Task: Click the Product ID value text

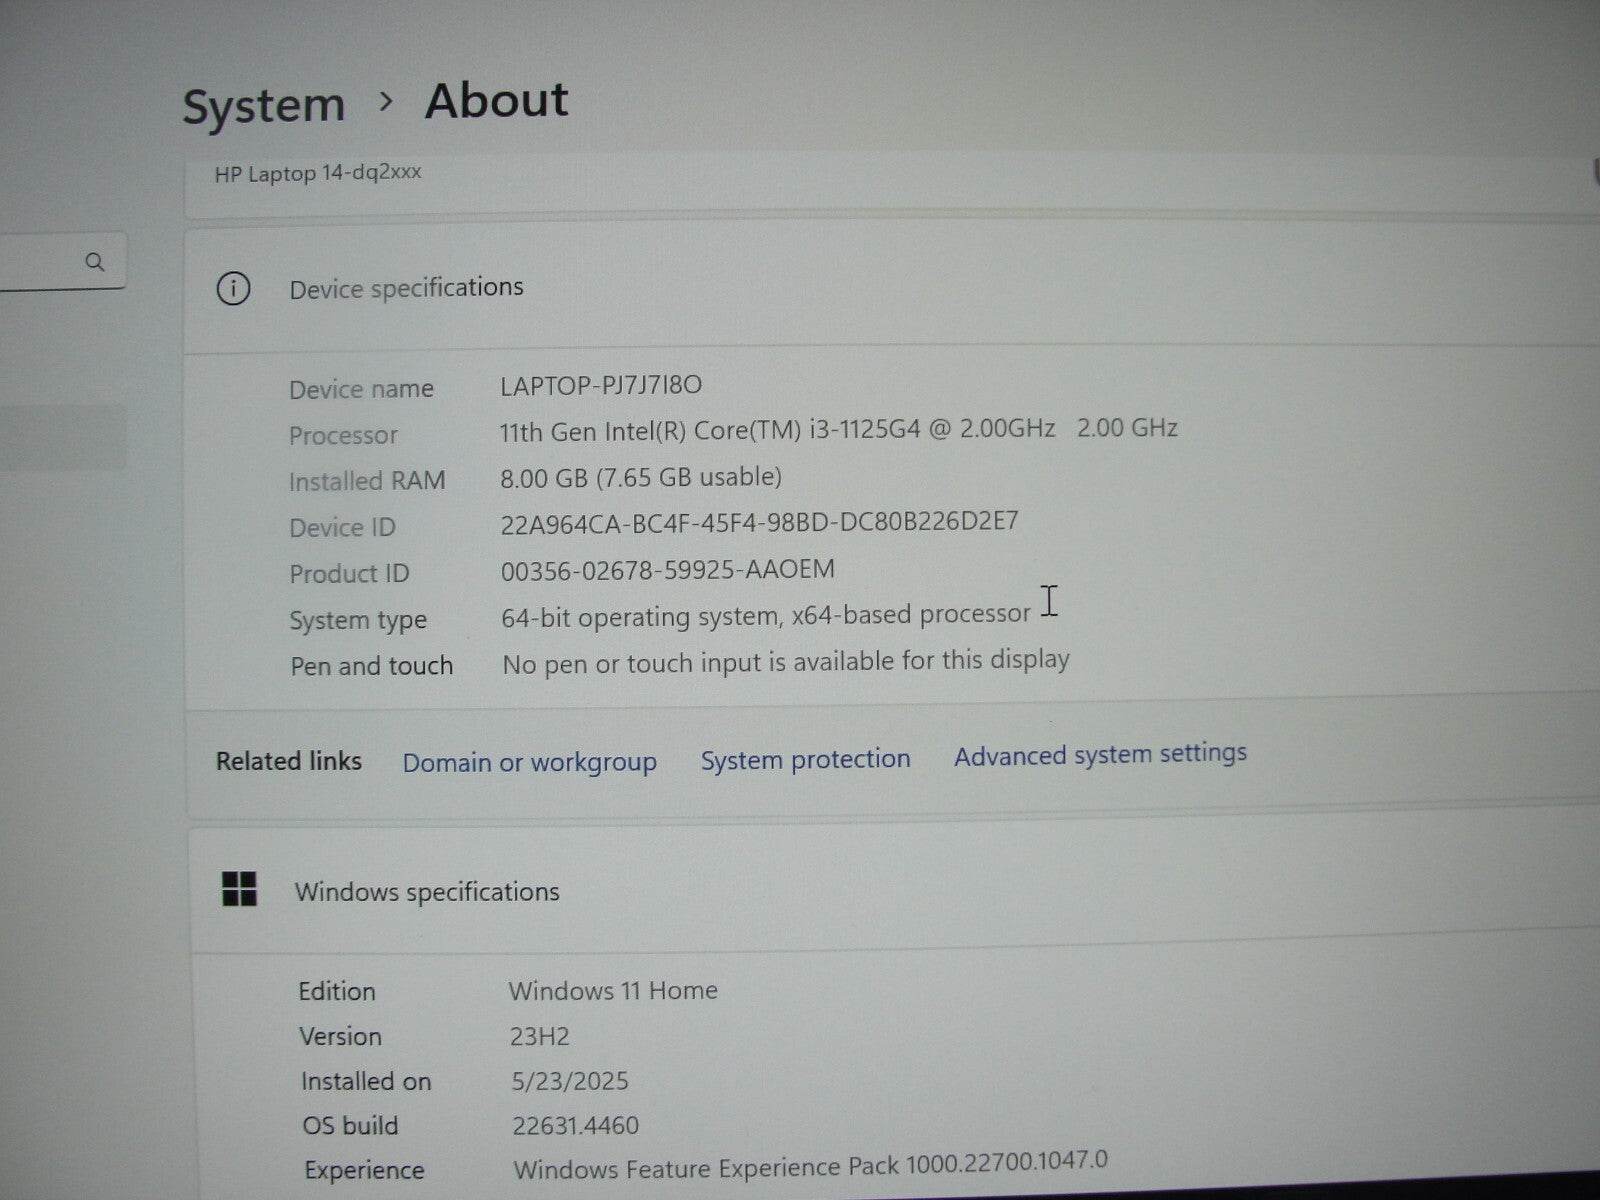Action: (667, 570)
